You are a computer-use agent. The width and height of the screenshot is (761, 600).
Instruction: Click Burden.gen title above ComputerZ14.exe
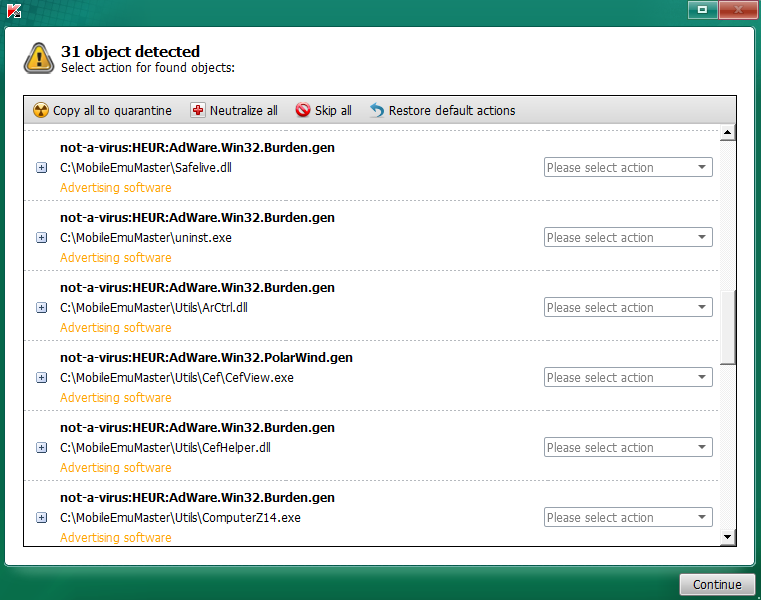click(x=198, y=497)
